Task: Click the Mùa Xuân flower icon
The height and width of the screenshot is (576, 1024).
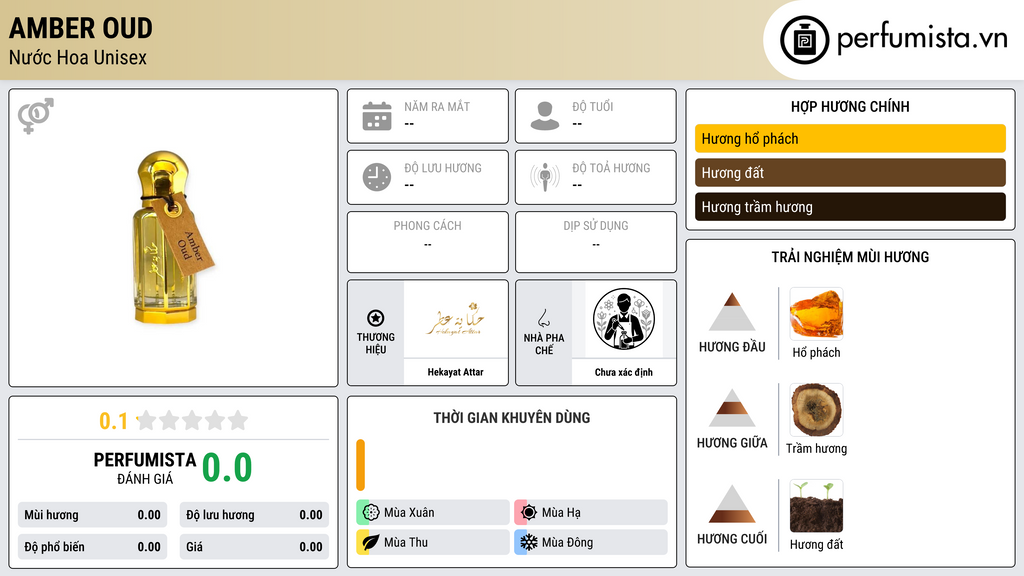Action: pos(371,513)
